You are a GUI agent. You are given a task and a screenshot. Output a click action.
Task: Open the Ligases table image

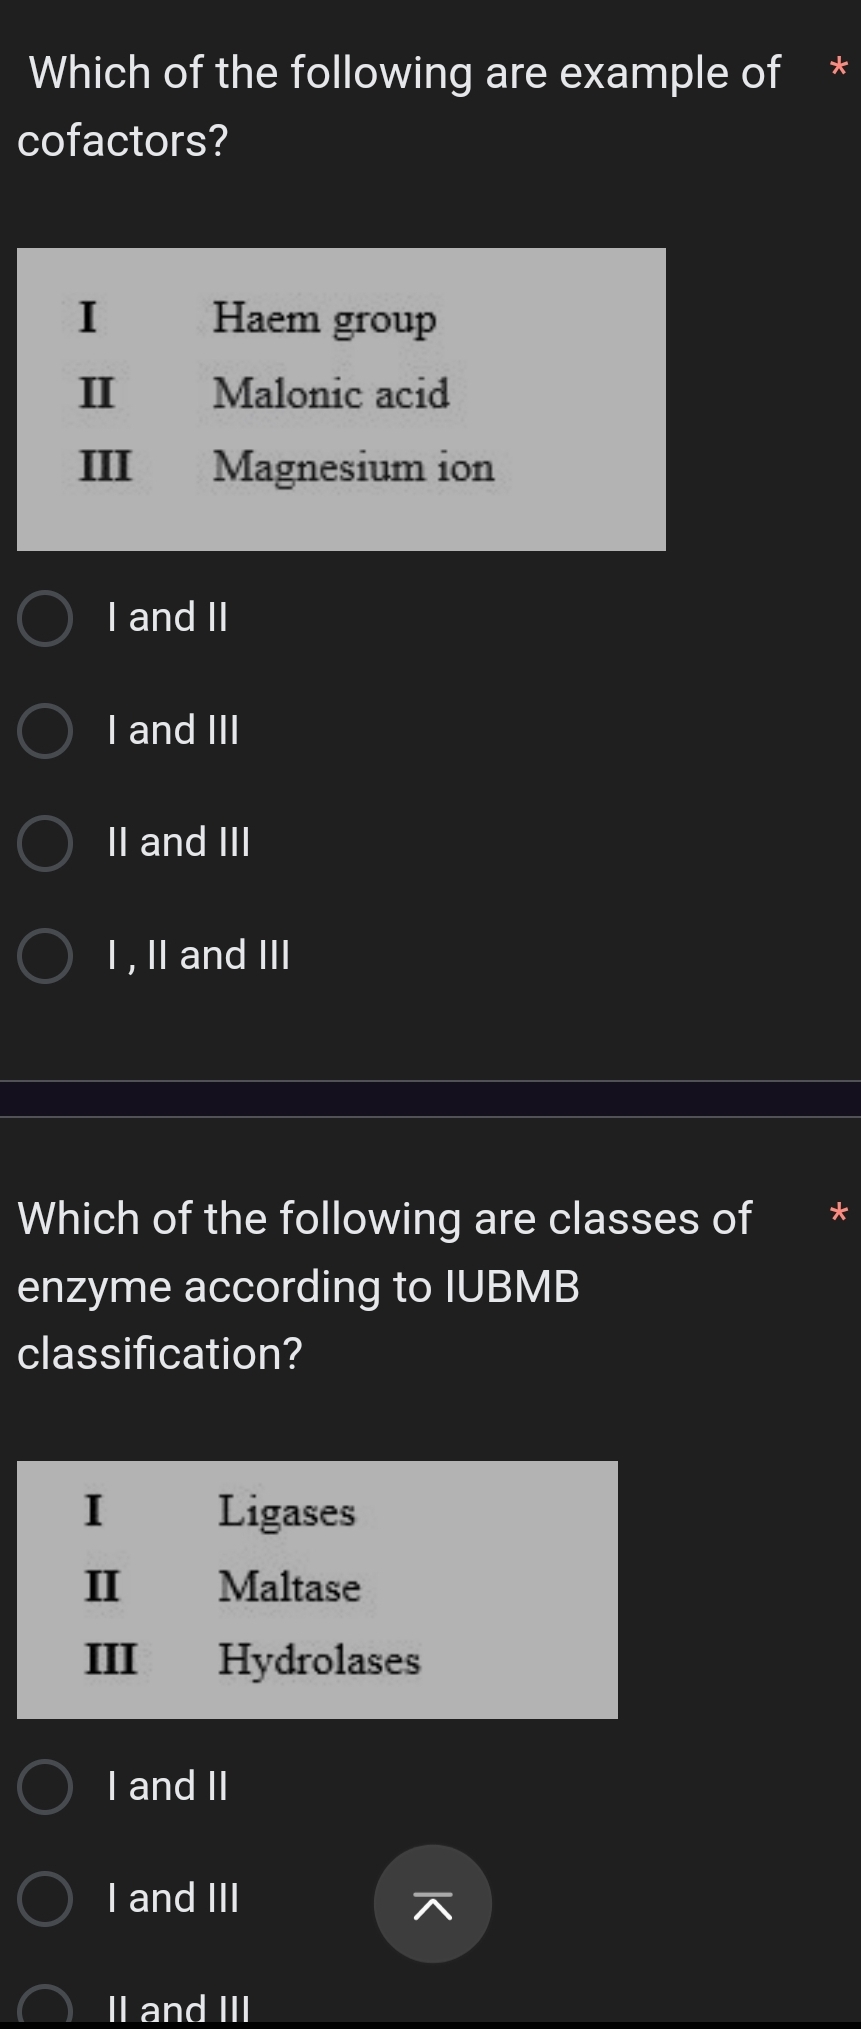pos(318,1587)
